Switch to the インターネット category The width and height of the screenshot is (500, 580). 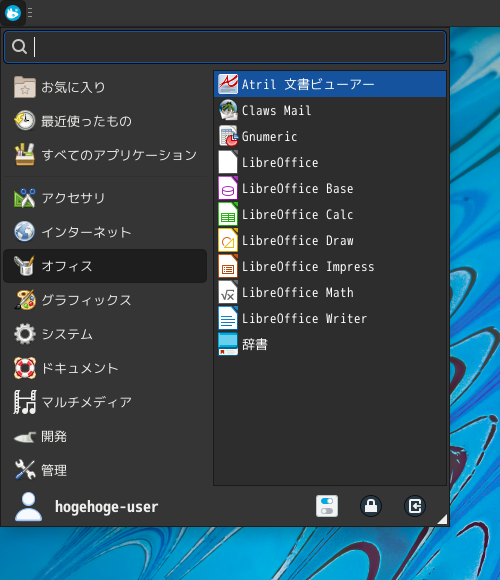point(105,232)
